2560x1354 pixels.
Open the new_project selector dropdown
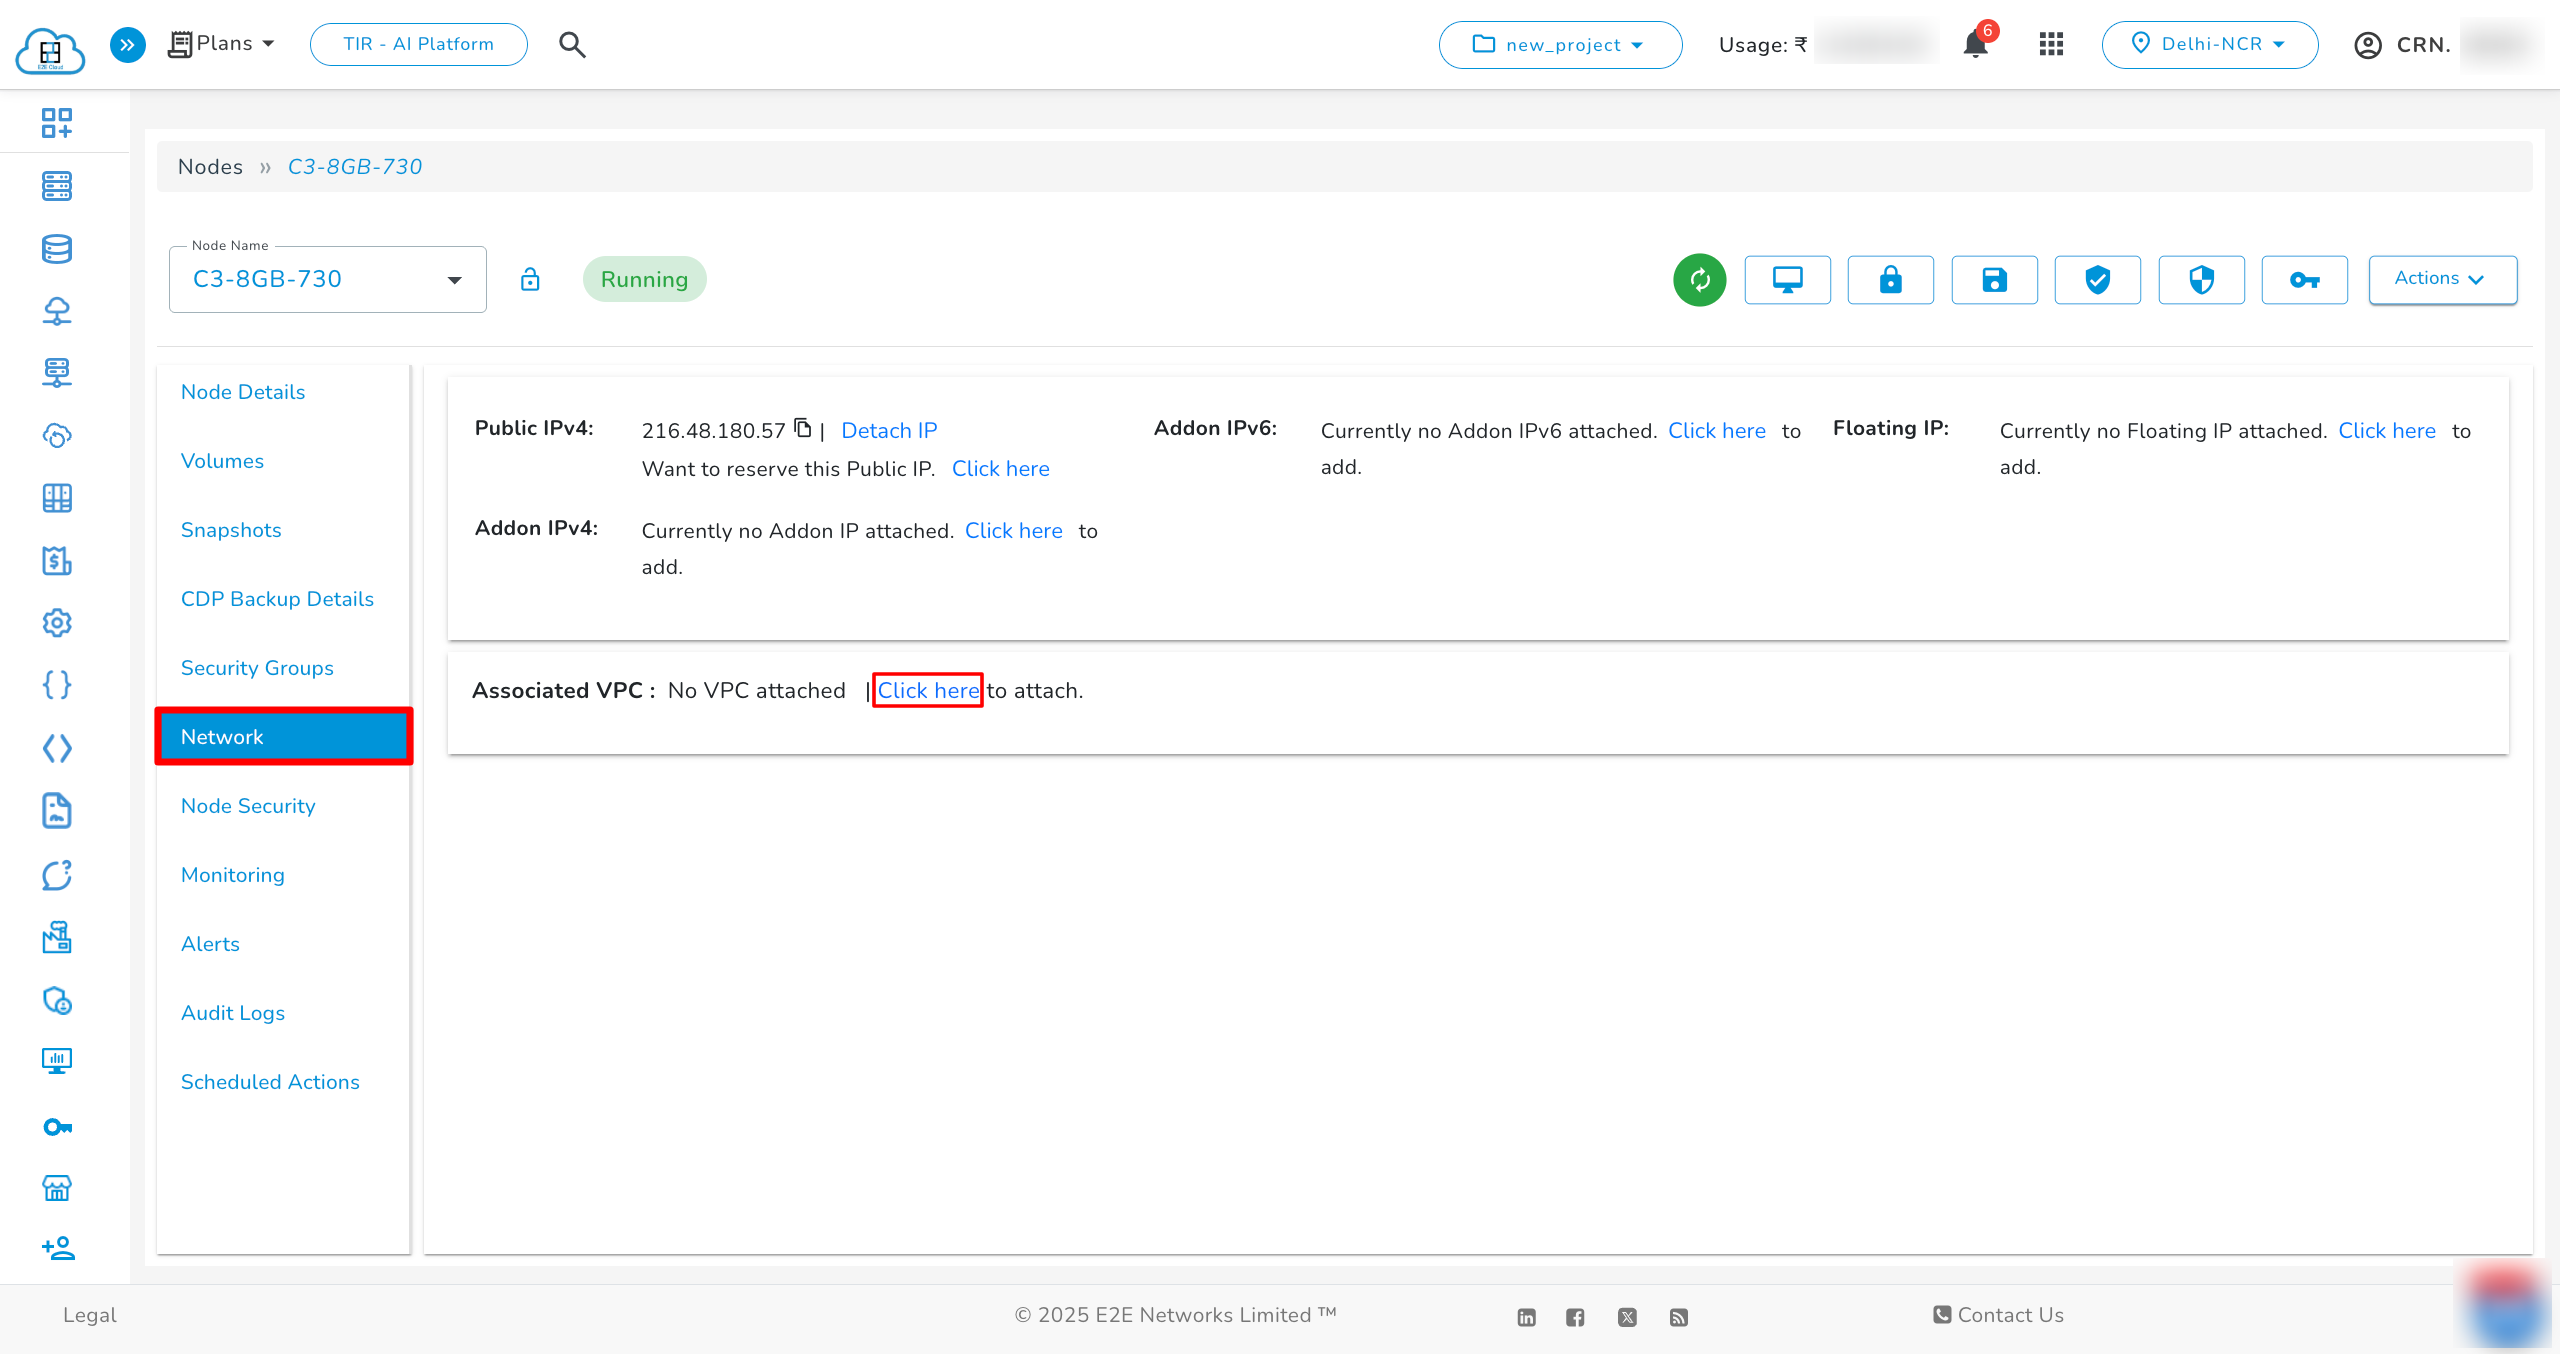[x=1559, y=45]
